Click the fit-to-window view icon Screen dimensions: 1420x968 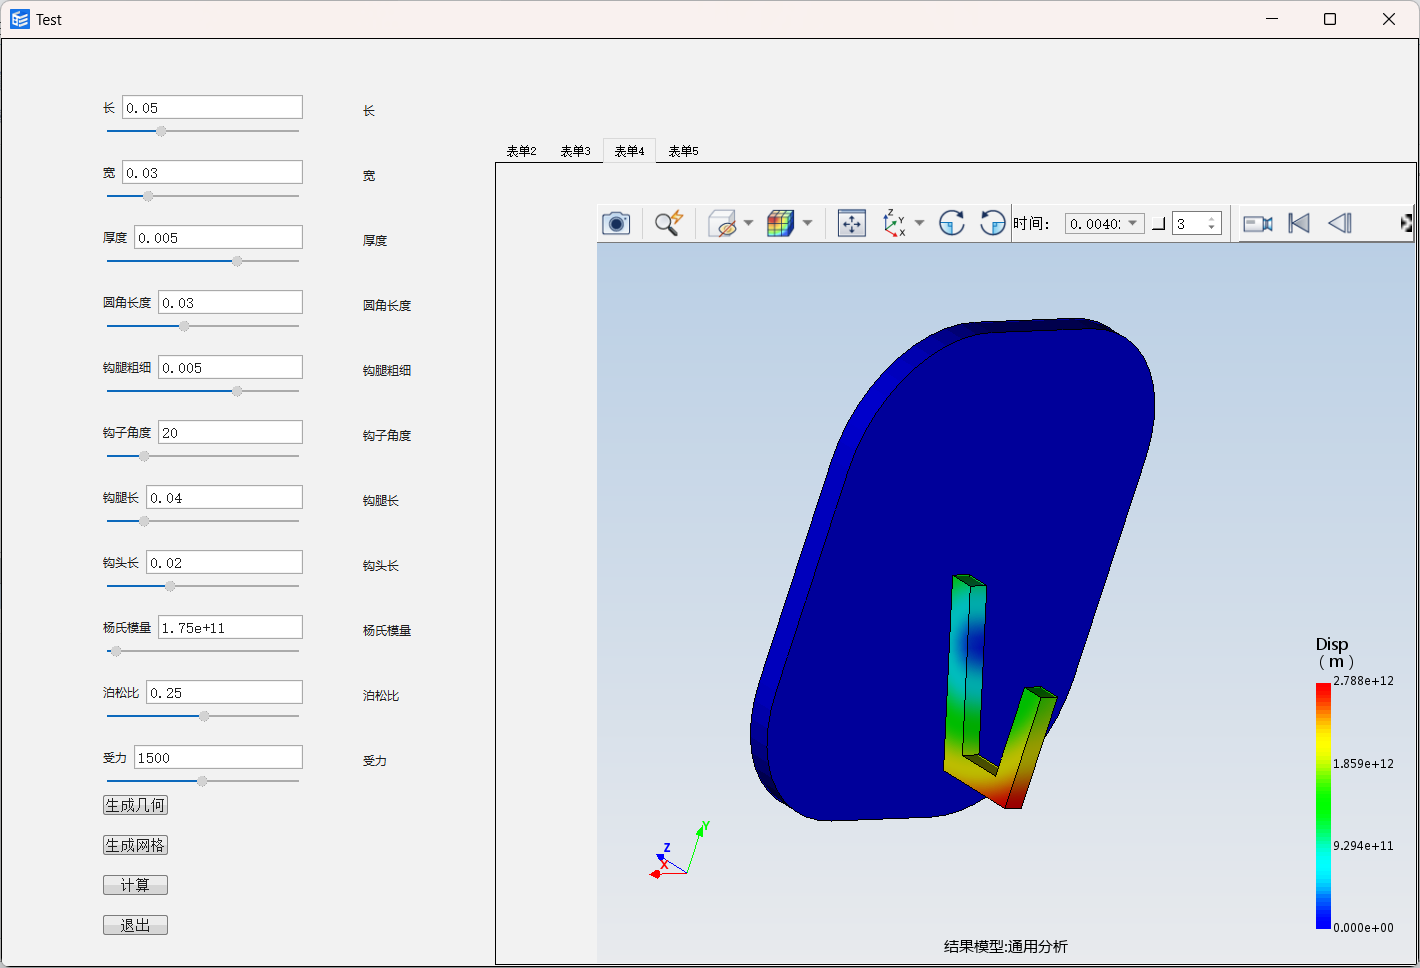(x=851, y=223)
